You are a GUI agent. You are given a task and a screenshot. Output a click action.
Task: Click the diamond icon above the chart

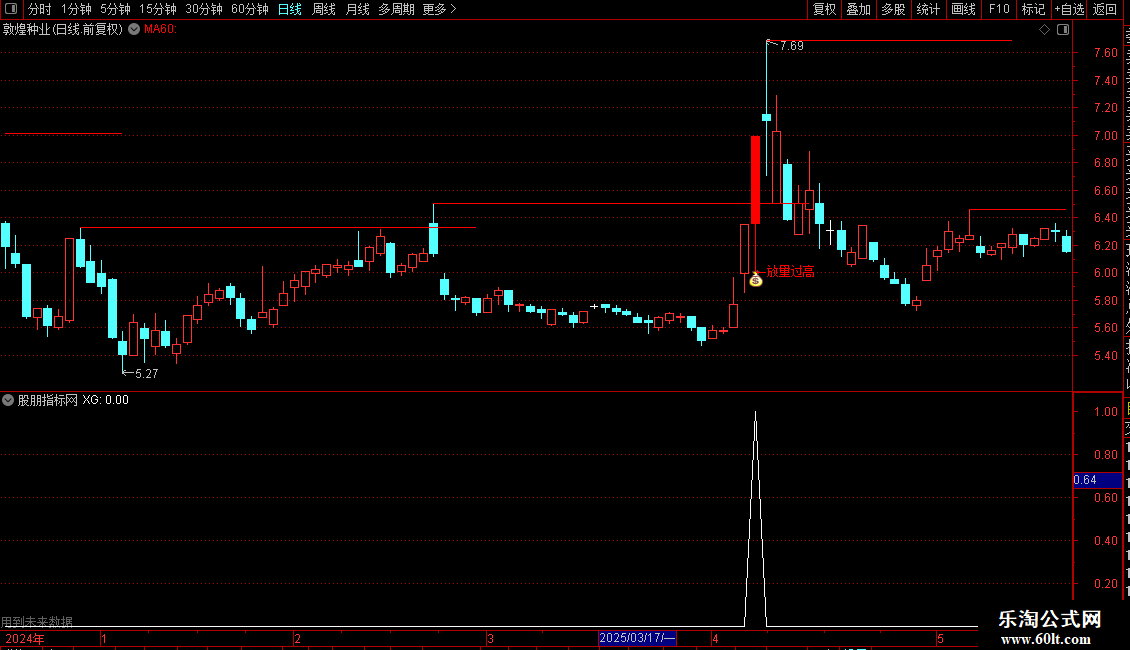point(1044,30)
